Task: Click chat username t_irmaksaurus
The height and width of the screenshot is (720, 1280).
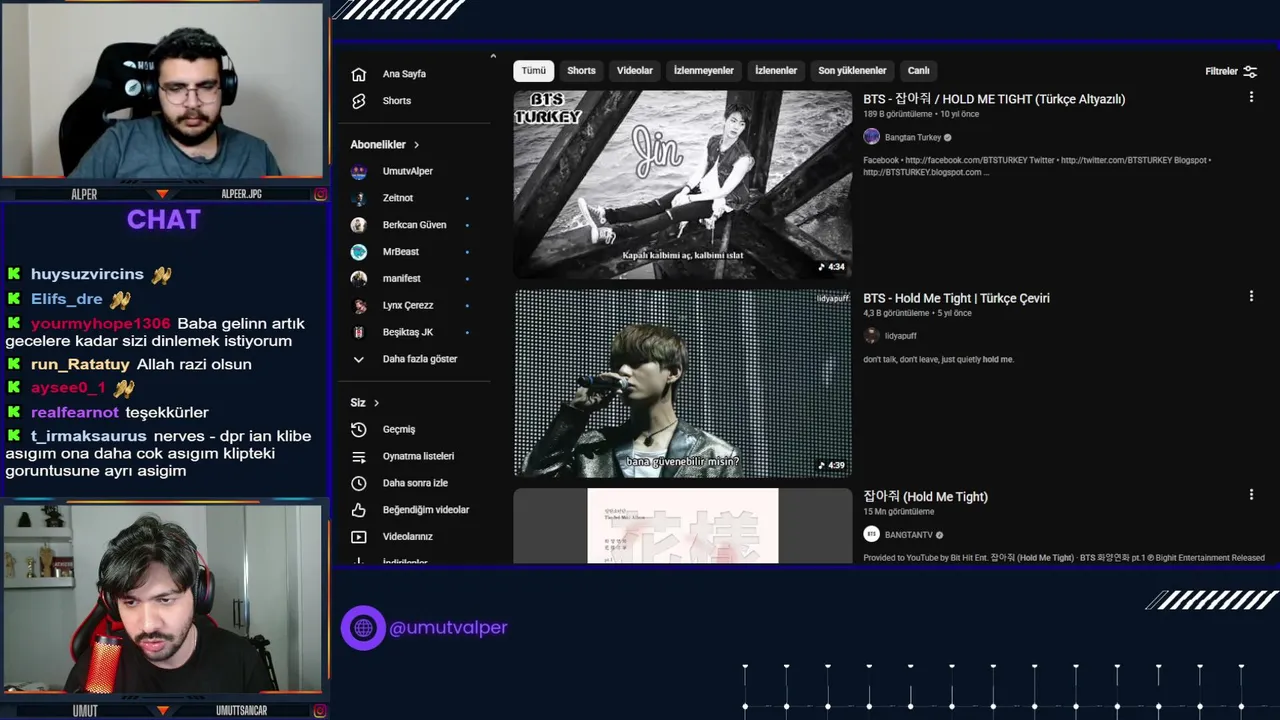Action: coord(89,436)
